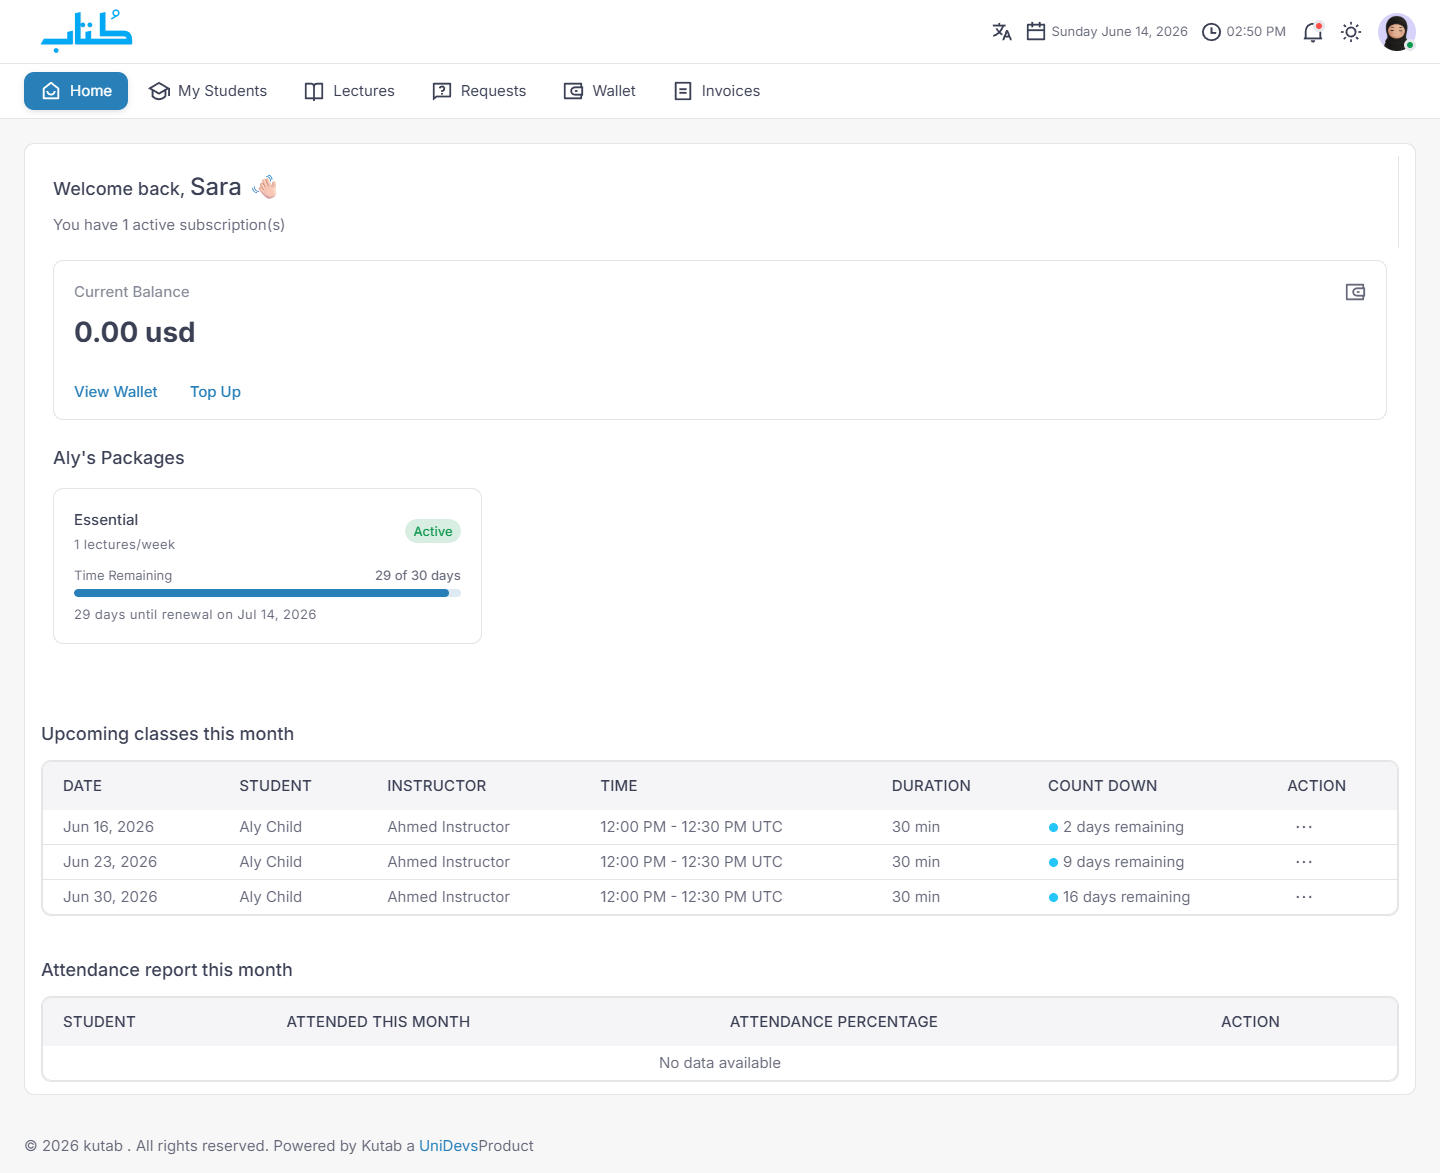Open the Invoices tab

(x=717, y=91)
